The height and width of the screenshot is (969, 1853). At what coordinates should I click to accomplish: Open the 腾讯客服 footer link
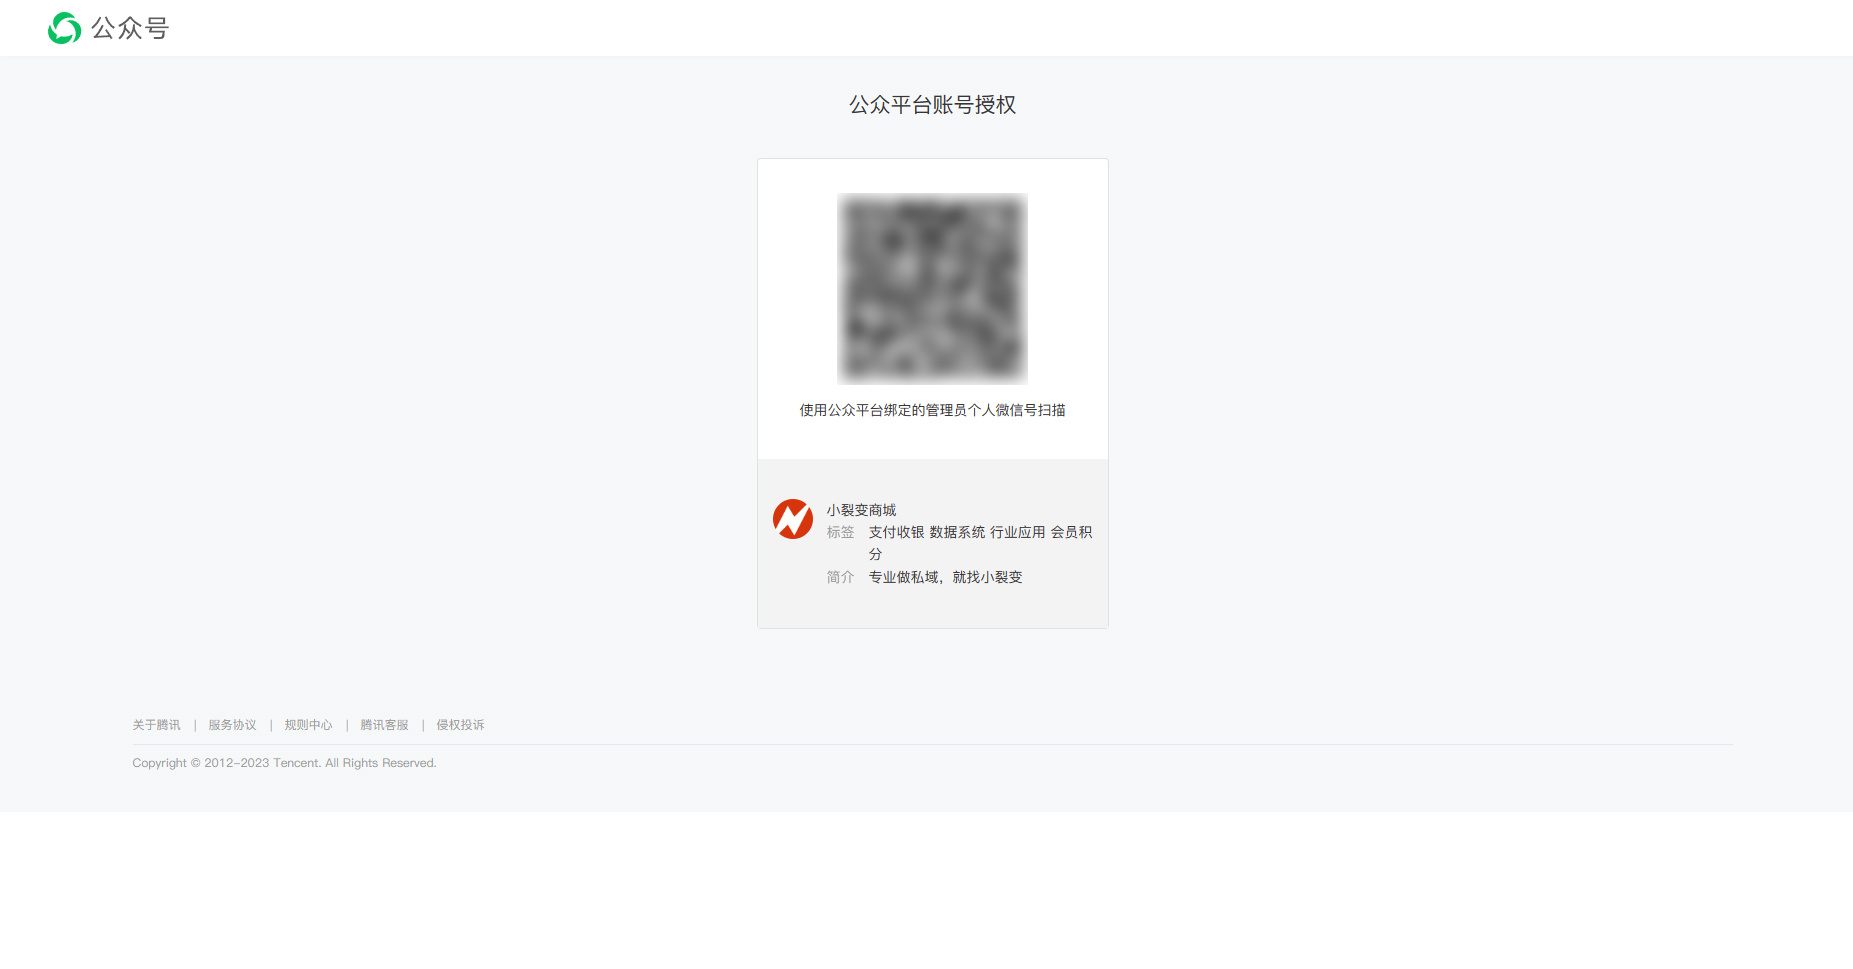coord(384,725)
